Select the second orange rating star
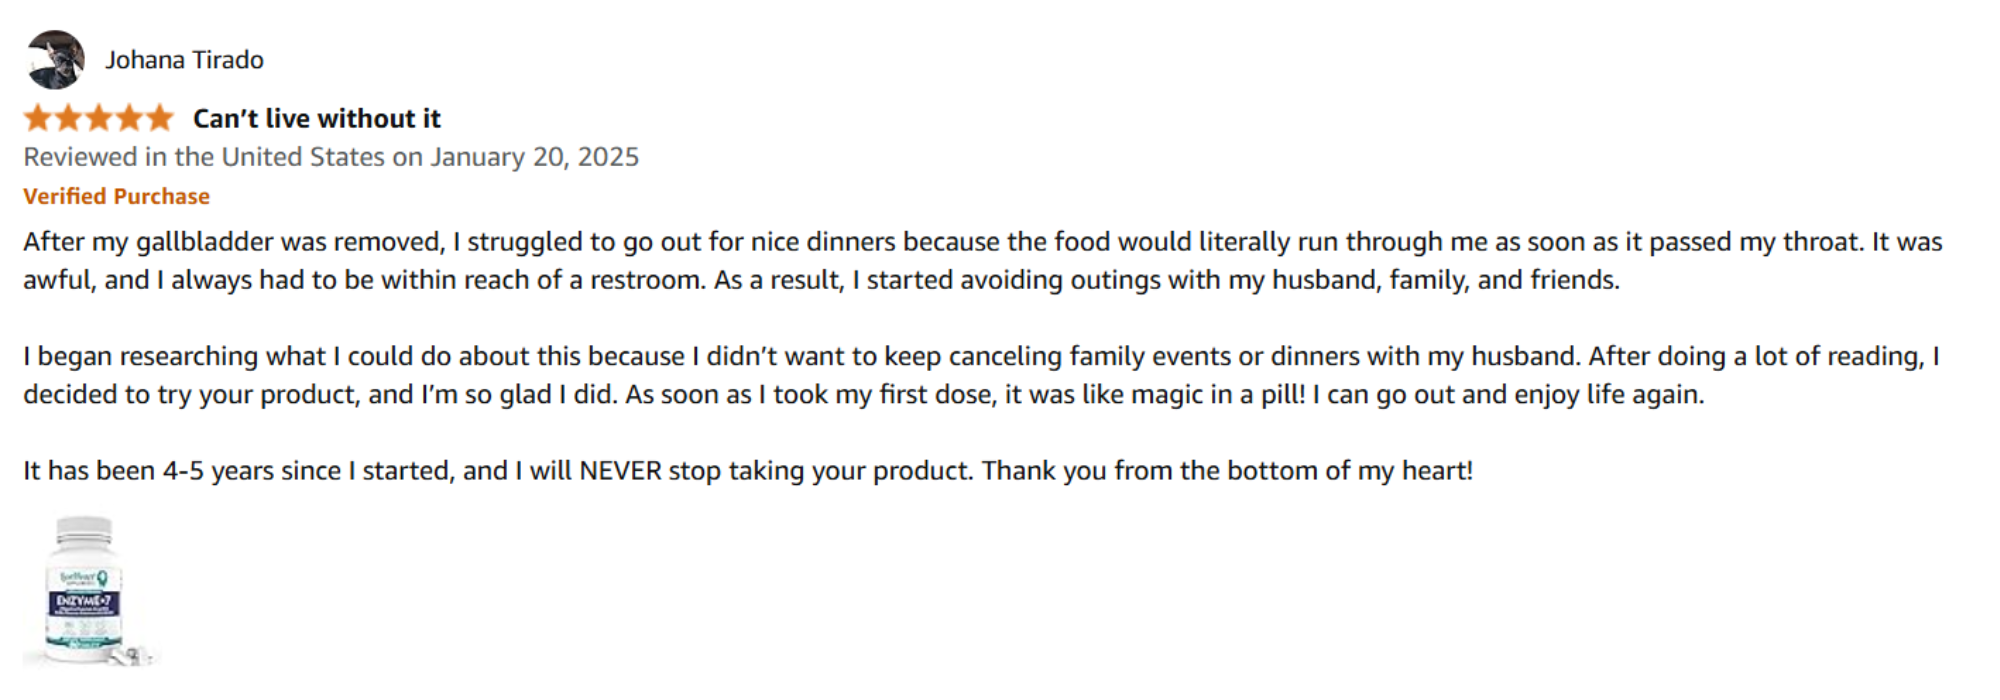The image size is (2000, 700). coord(69,118)
